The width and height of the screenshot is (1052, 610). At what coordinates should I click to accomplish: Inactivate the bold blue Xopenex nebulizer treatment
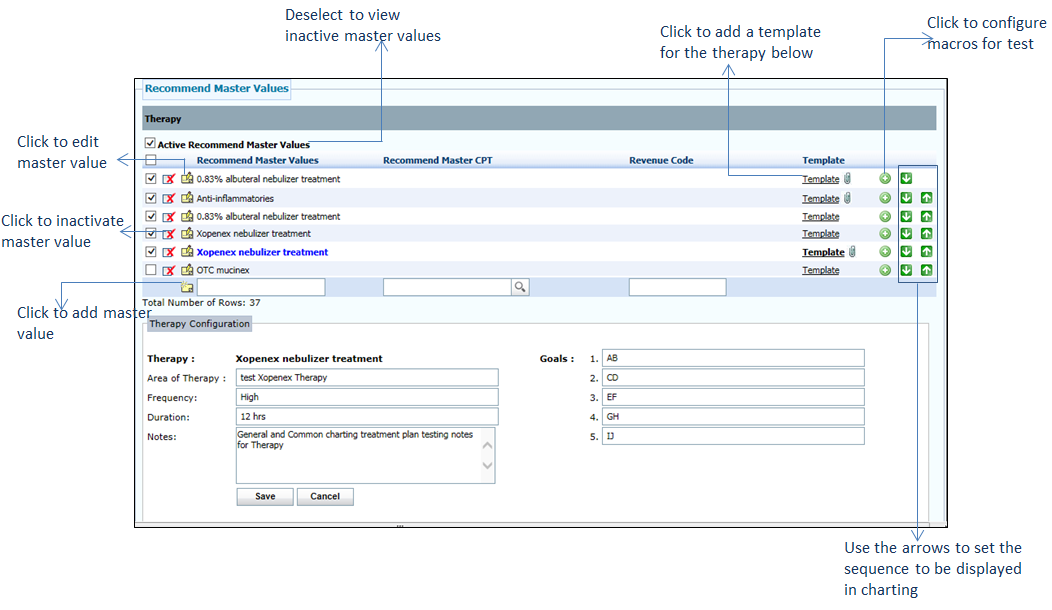[x=169, y=252]
